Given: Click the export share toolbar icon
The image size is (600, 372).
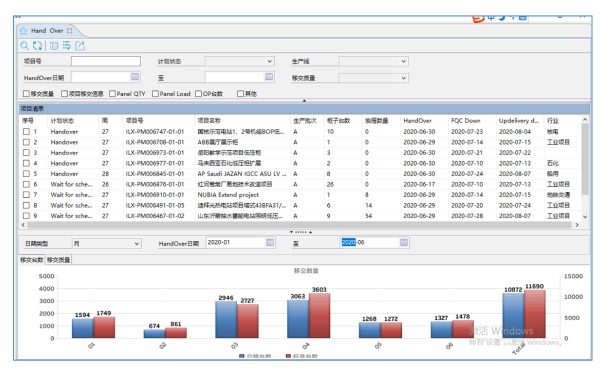Looking at the screenshot, I should [x=80, y=46].
